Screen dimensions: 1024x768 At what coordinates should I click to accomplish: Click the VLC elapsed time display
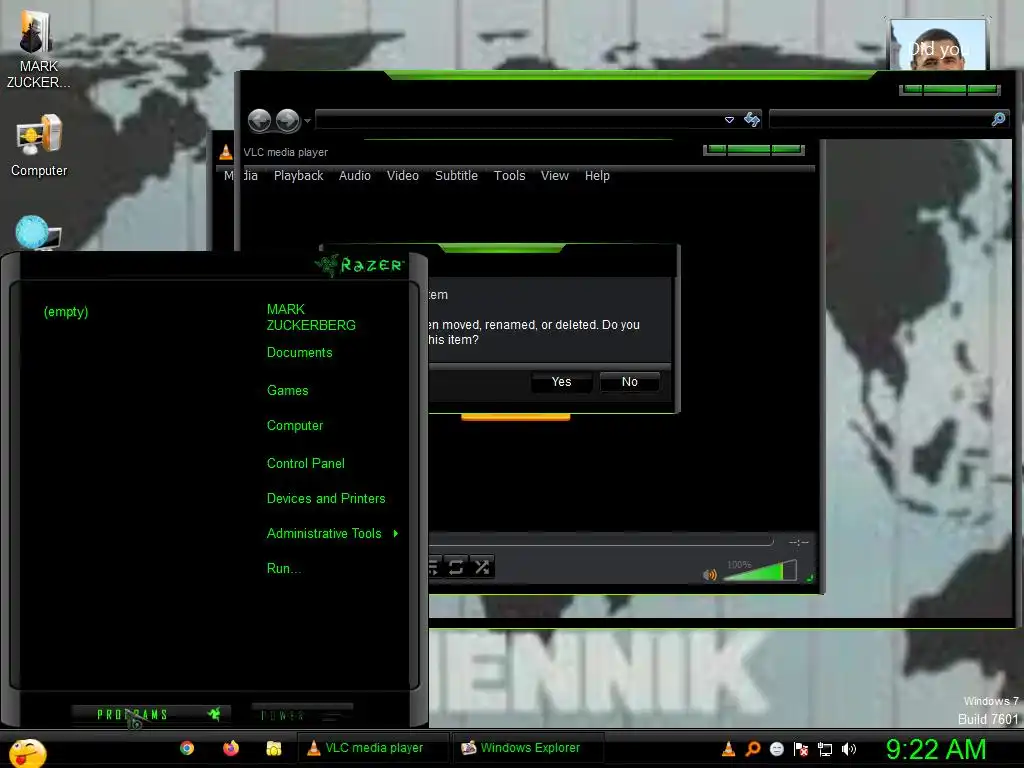pos(799,543)
